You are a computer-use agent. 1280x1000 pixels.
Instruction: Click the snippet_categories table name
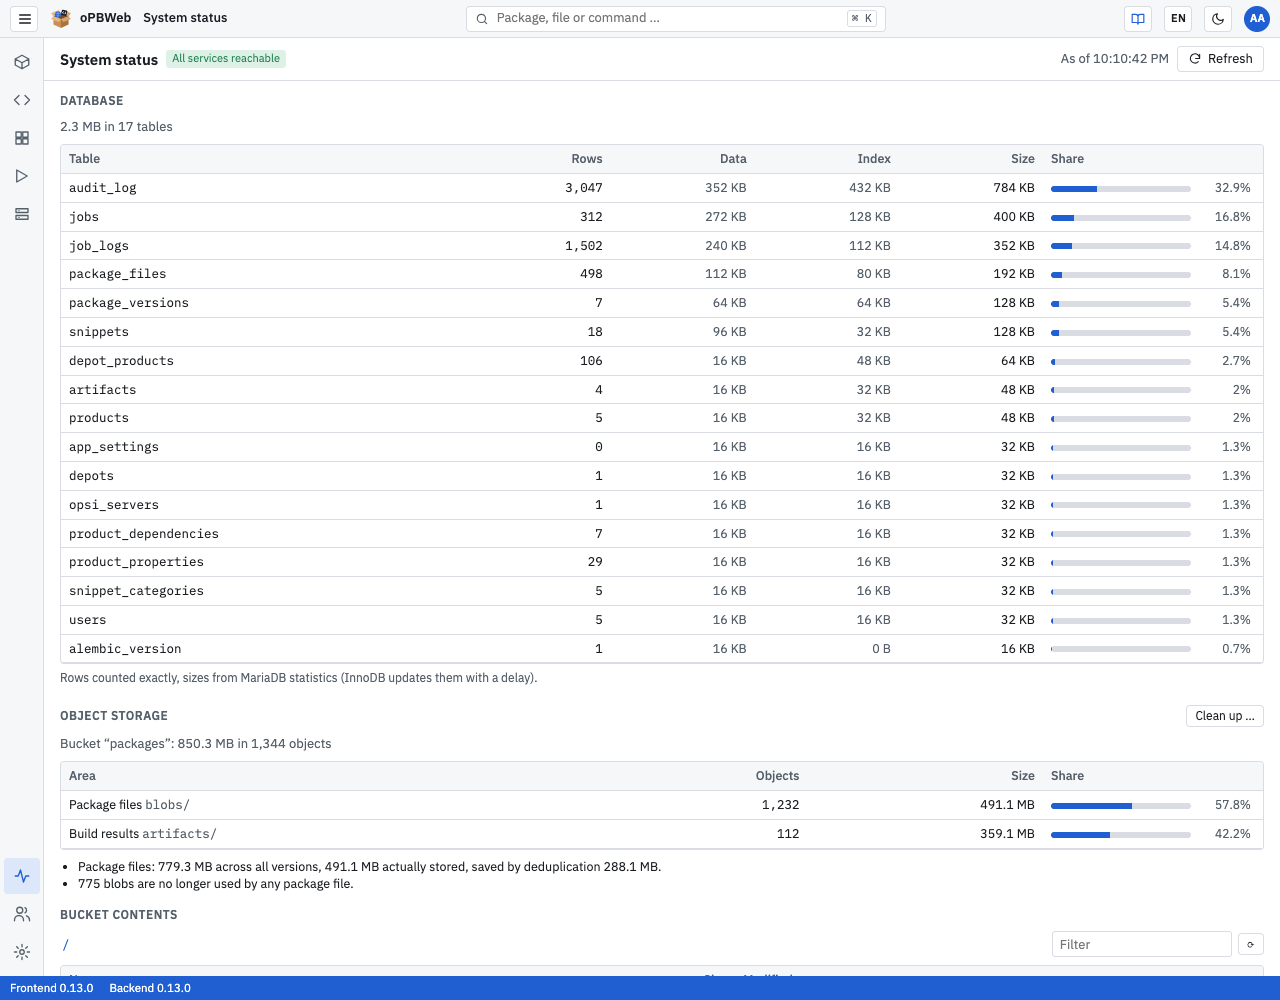click(x=136, y=591)
